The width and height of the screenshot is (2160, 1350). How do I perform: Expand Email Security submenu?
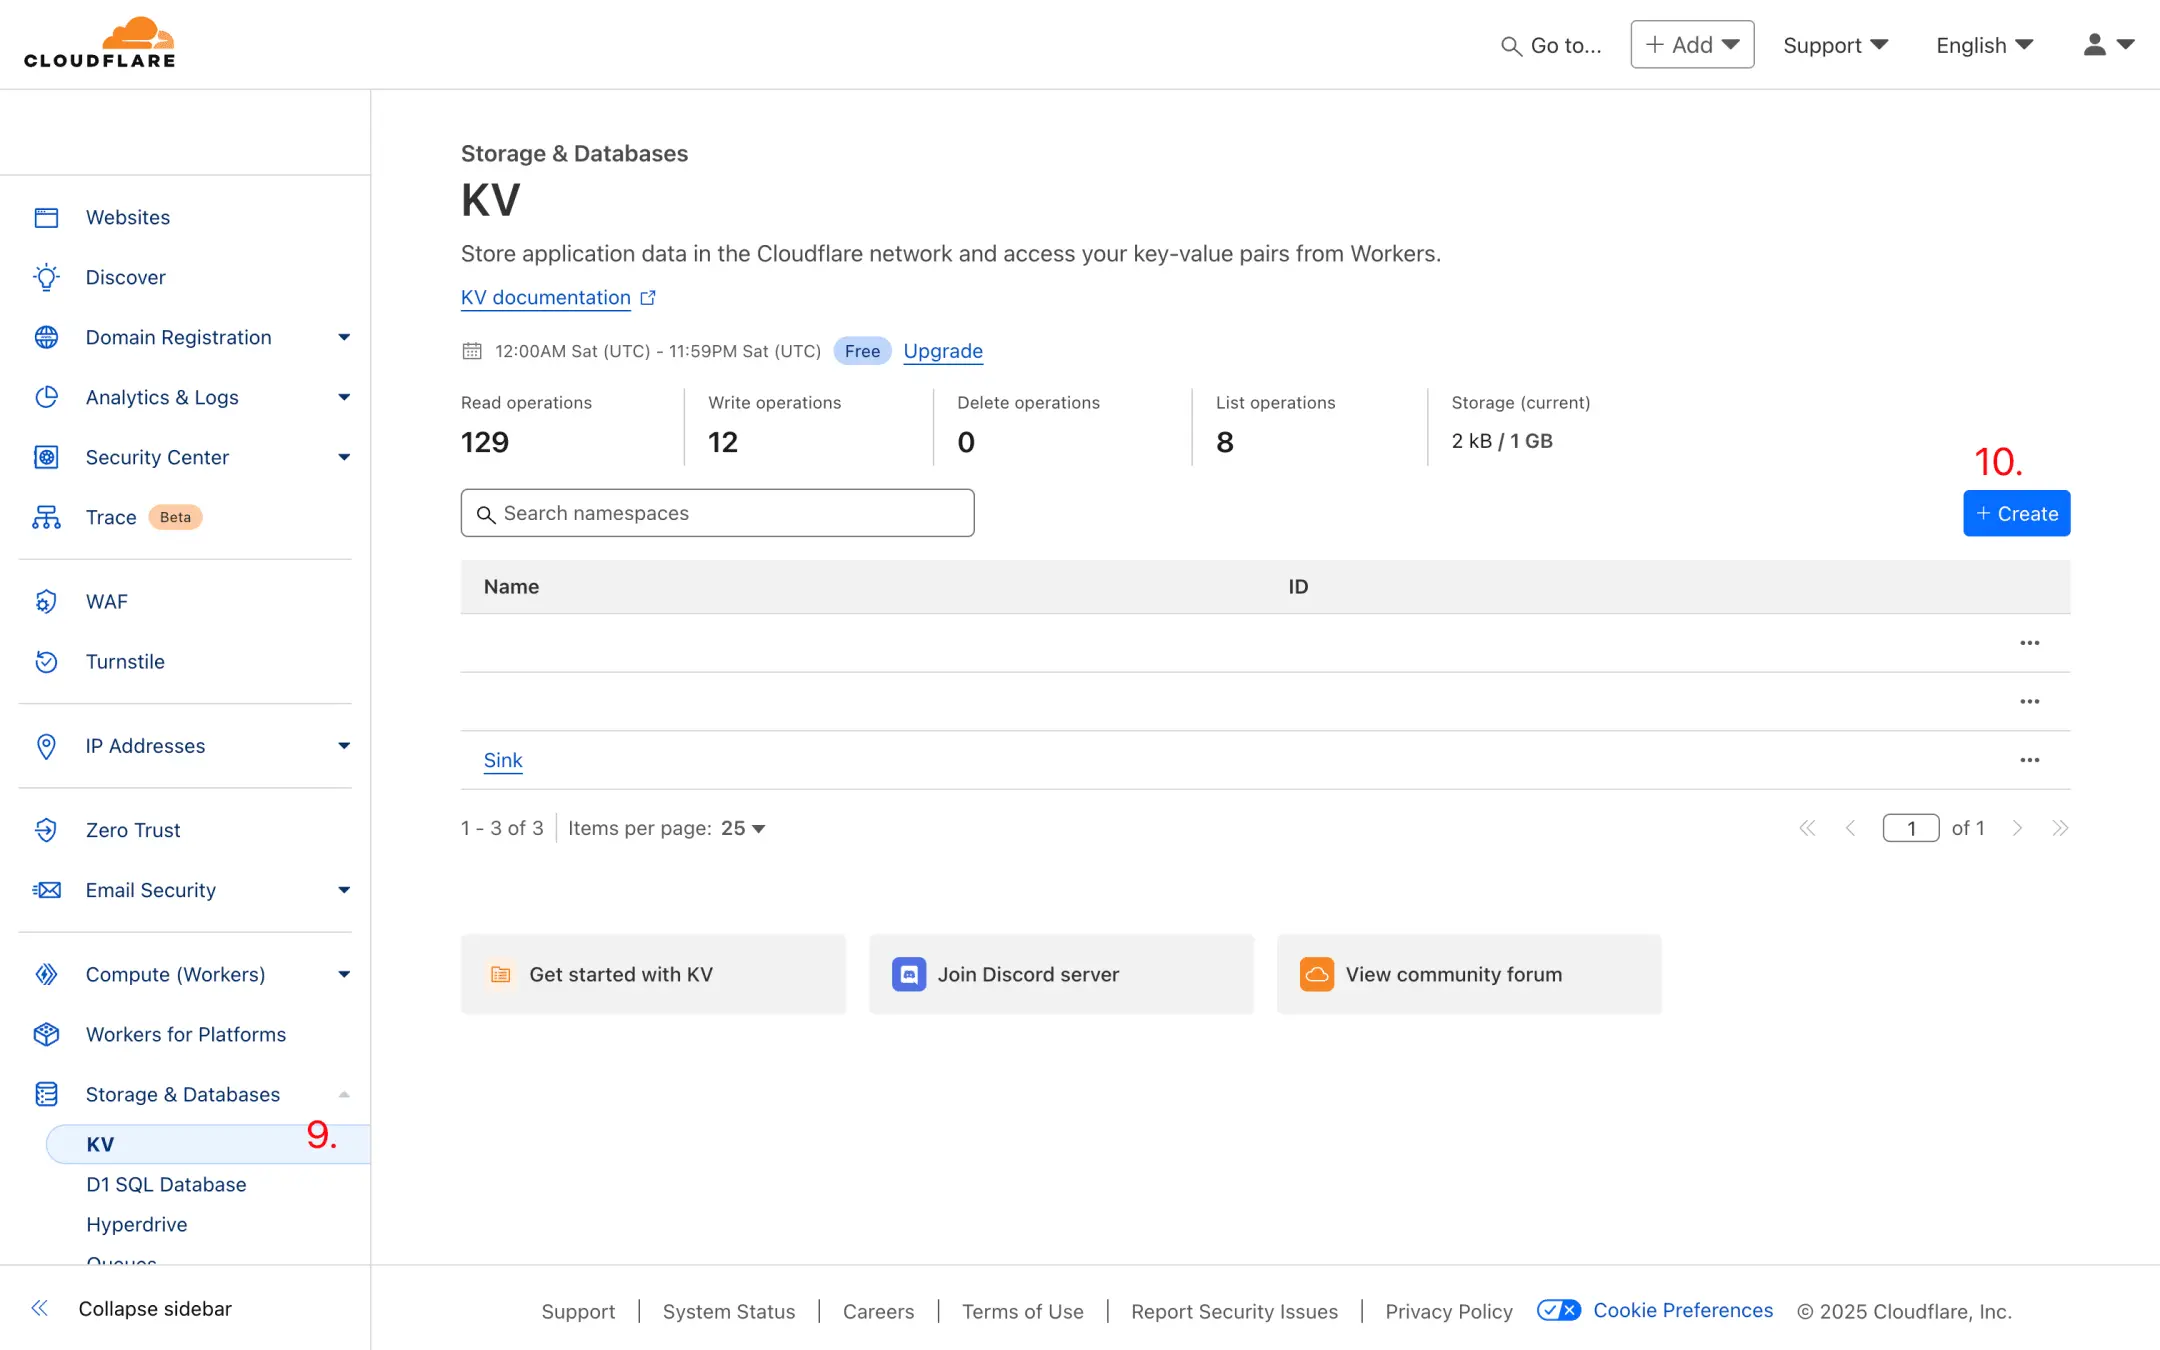pos(344,890)
